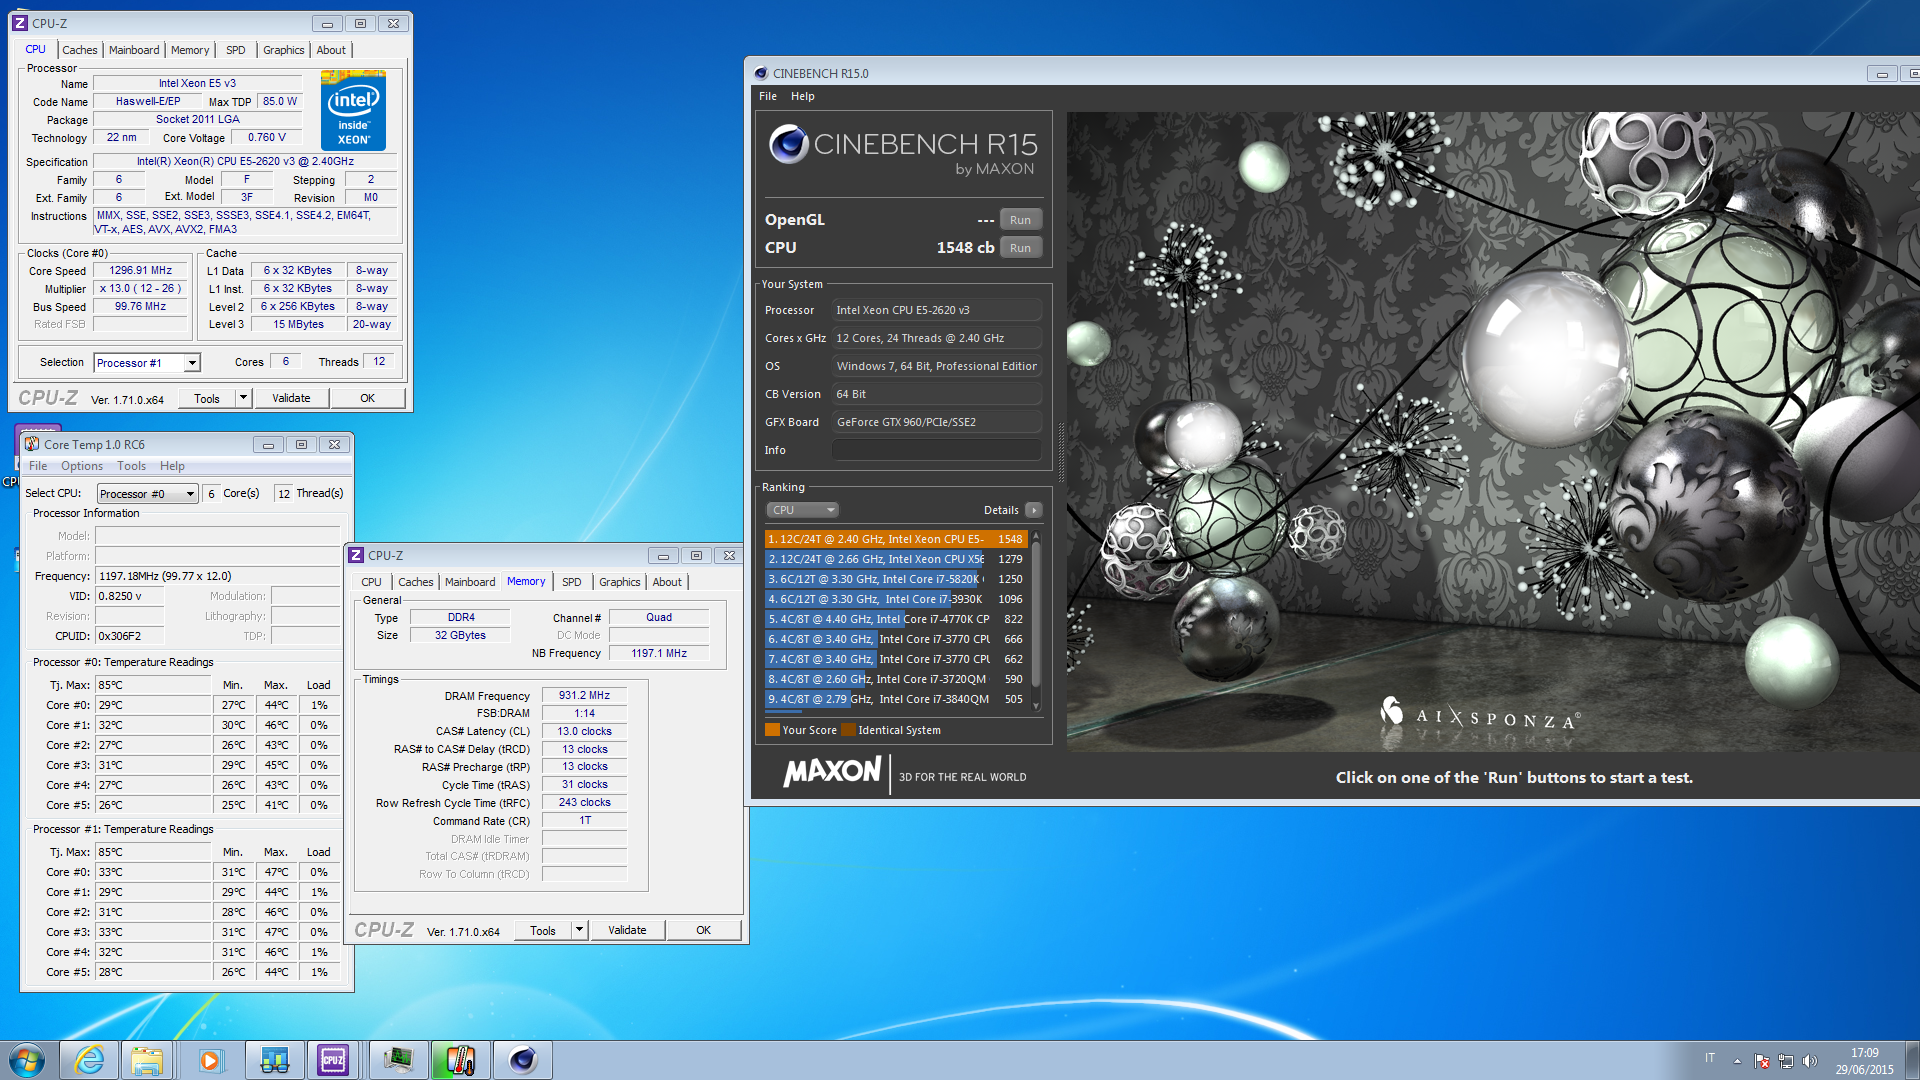The height and width of the screenshot is (1080, 1920).
Task: Show hidden system tray icons
Action: click(x=1737, y=1061)
